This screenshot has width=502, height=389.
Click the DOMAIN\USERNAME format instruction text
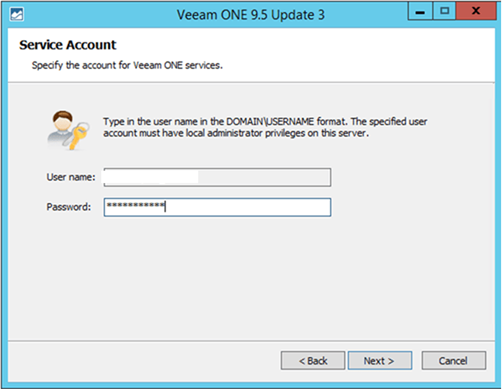[x=265, y=121]
